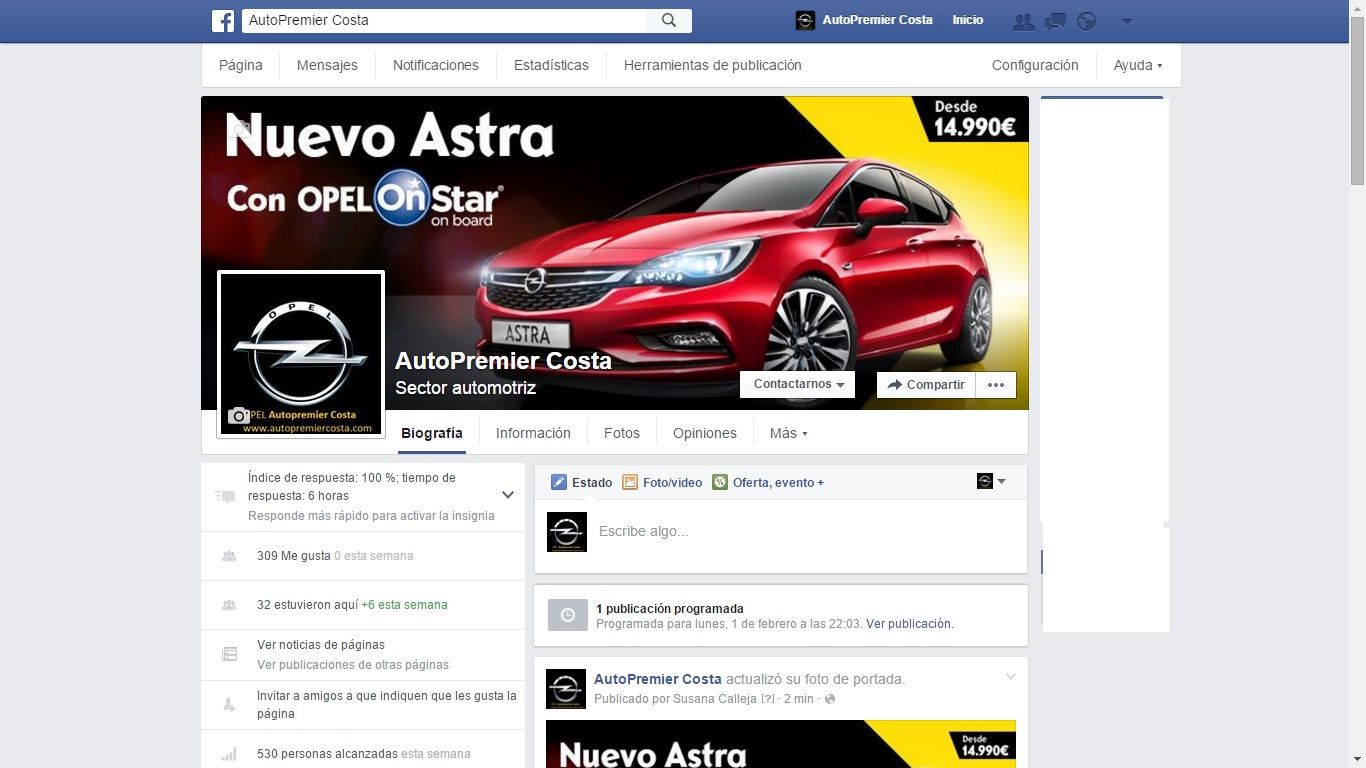Image resolution: width=1366 pixels, height=768 pixels.
Task: Open Ver noticias de páginas
Action: 321,645
